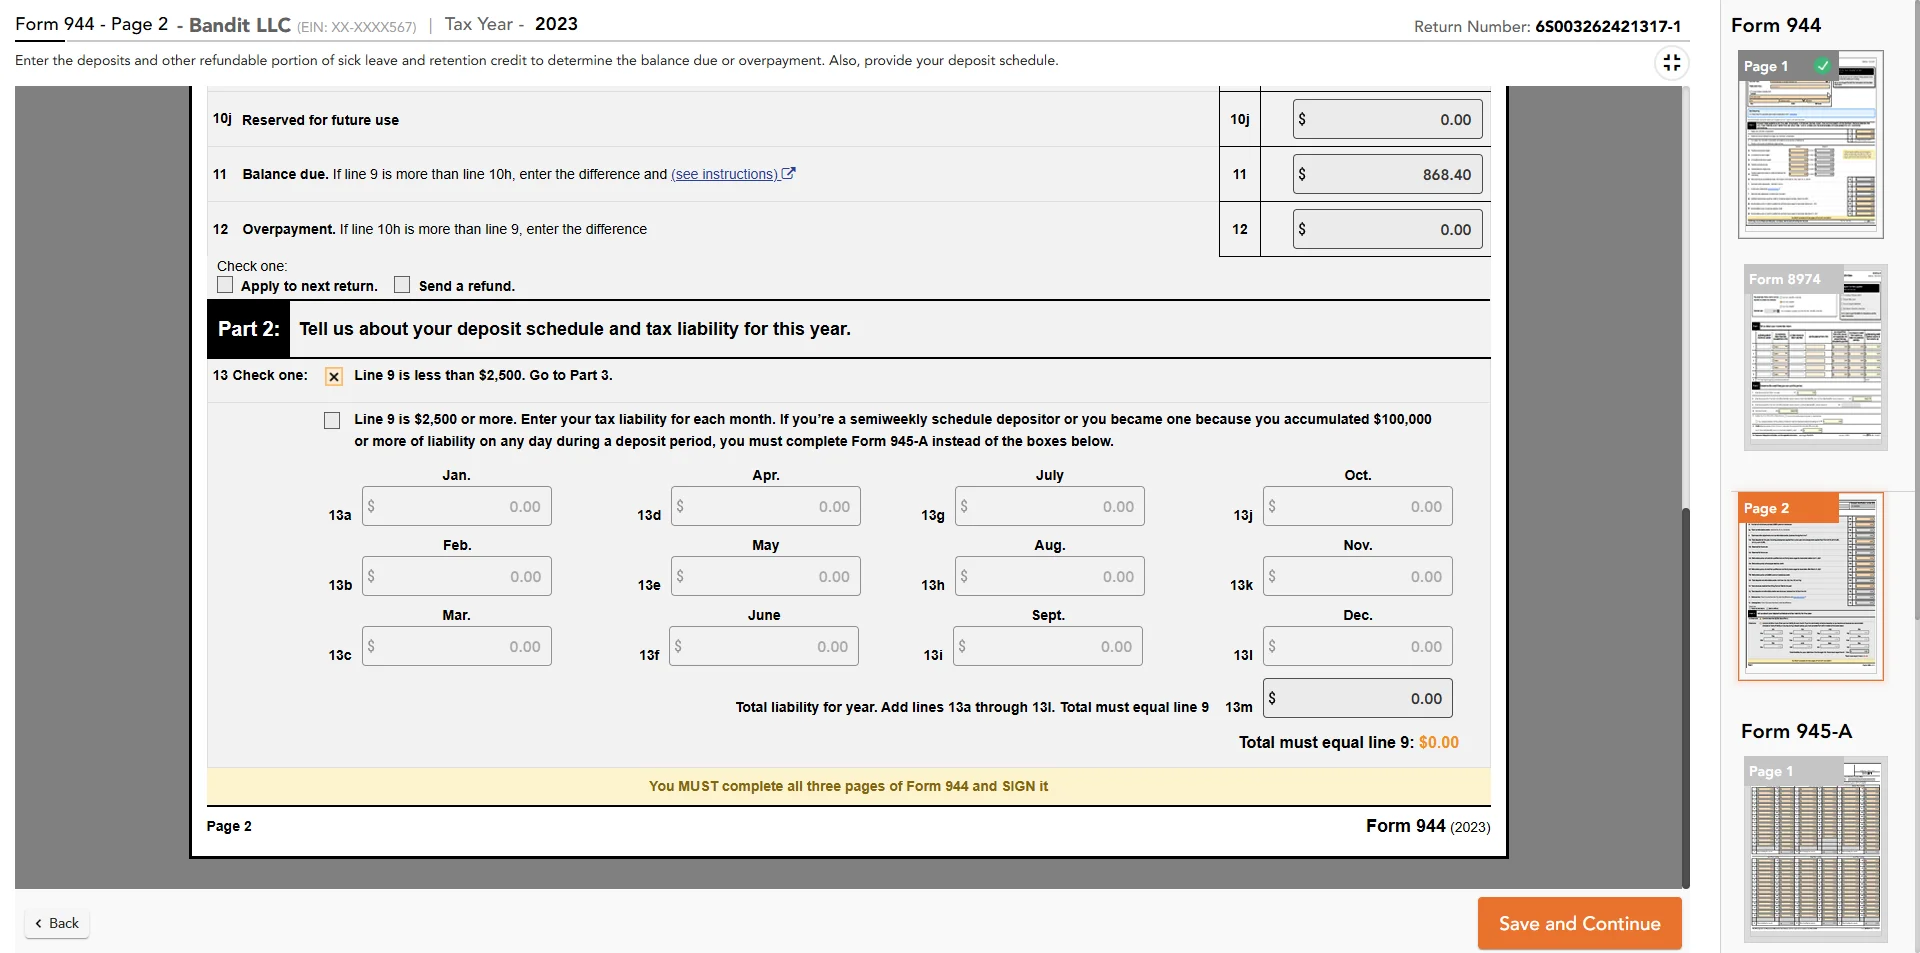Click the line 11 balance due field

[x=1387, y=174]
